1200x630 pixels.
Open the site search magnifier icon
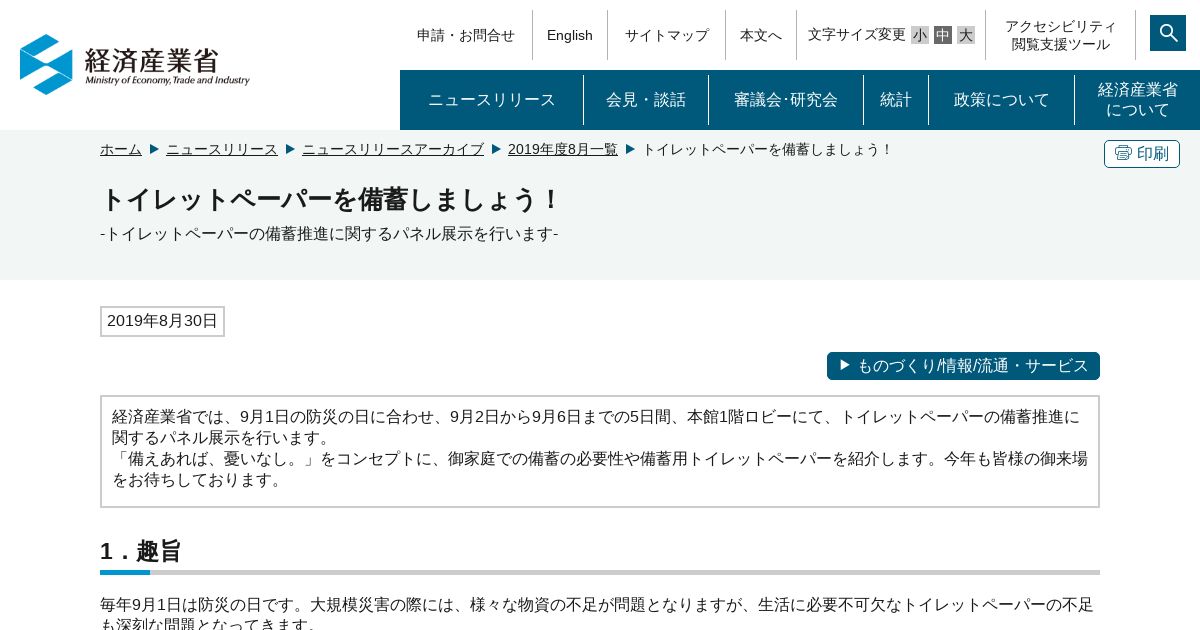[1167, 33]
